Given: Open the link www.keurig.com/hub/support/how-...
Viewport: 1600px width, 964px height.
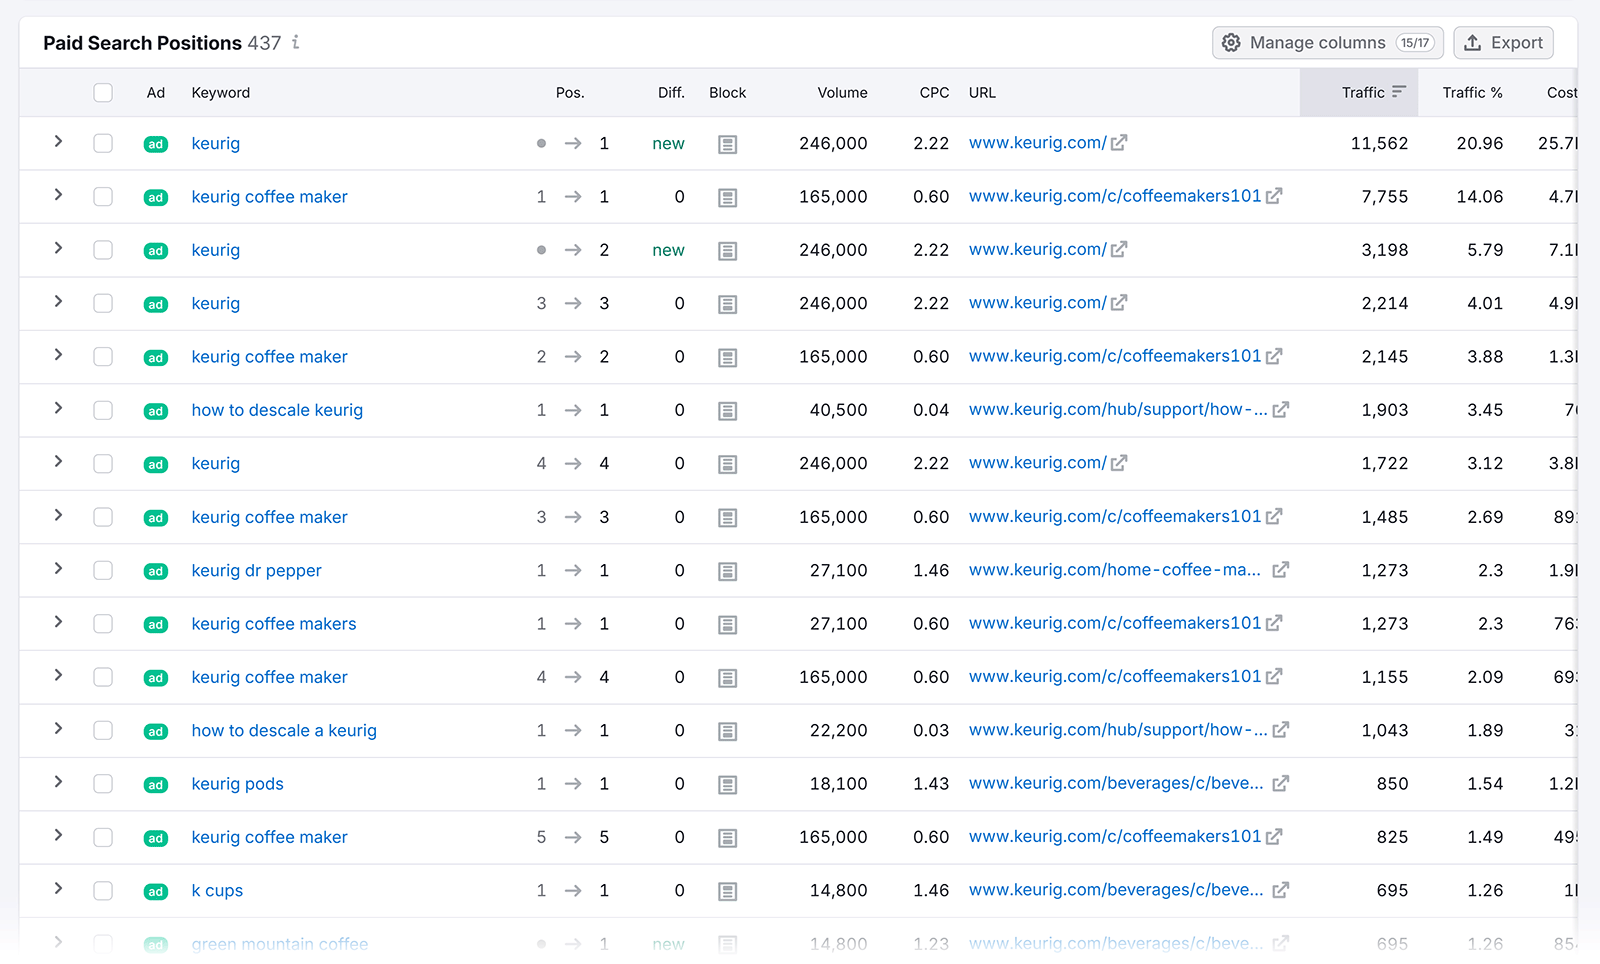Looking at the screenshot, I should coord(1113,409).
